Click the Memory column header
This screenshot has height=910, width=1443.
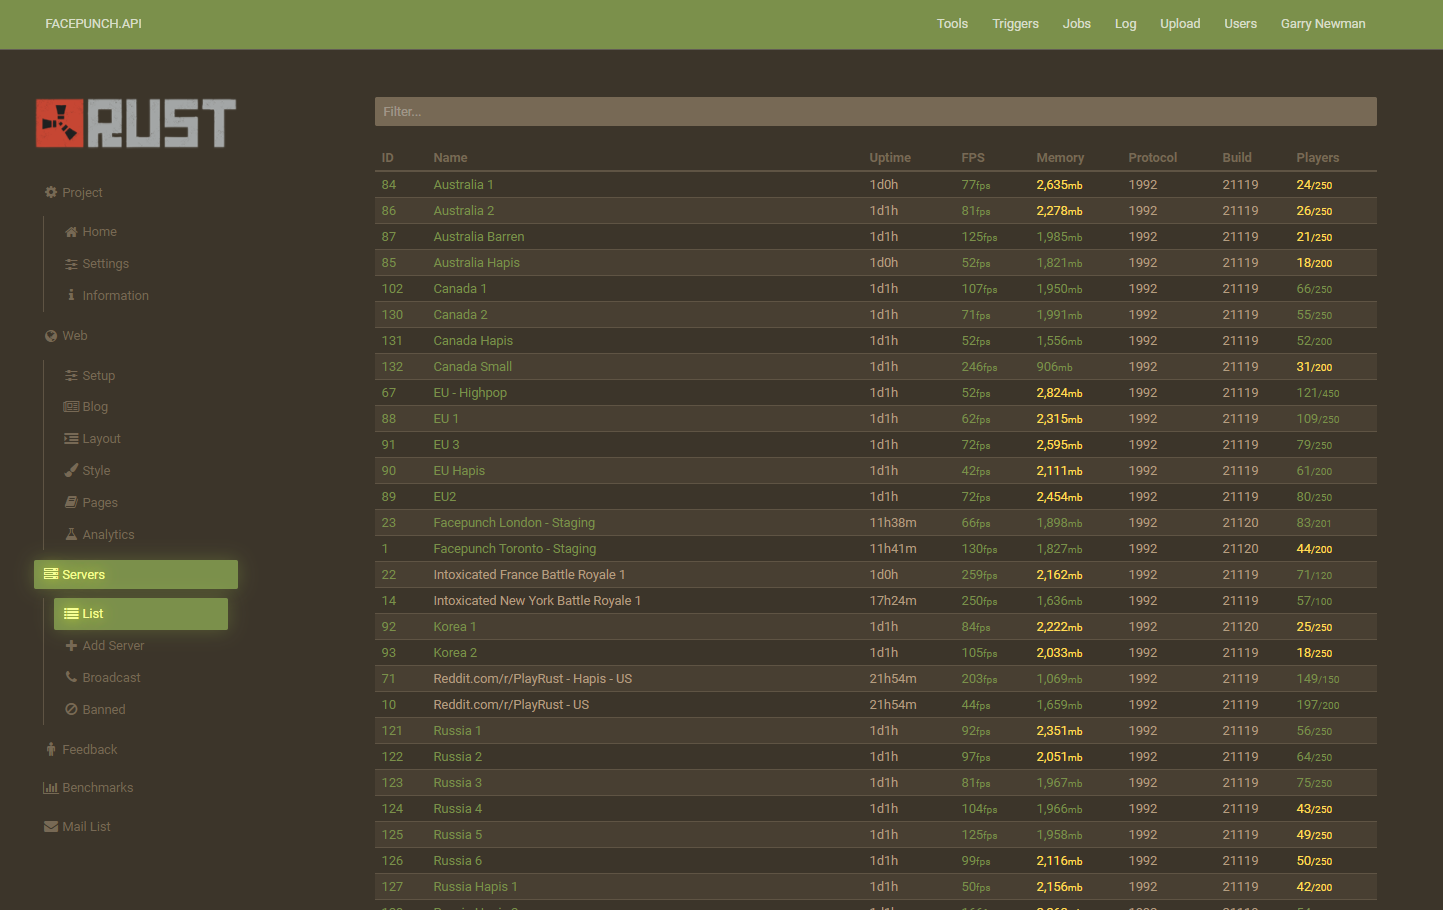[1060, 158]
